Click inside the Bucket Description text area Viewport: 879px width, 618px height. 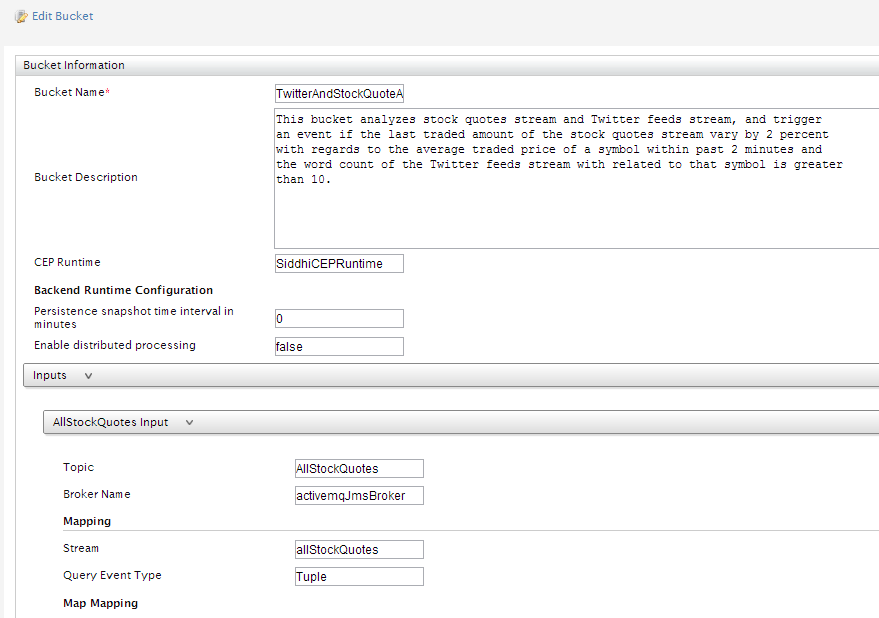576,178
